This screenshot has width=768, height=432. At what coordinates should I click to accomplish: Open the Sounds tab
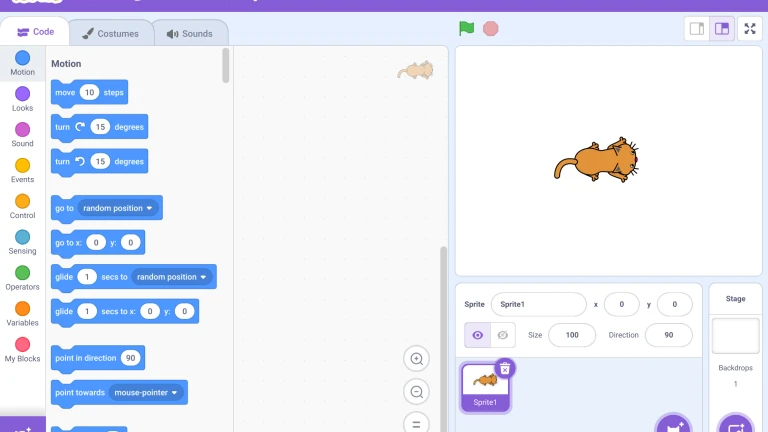click(190, 33)
